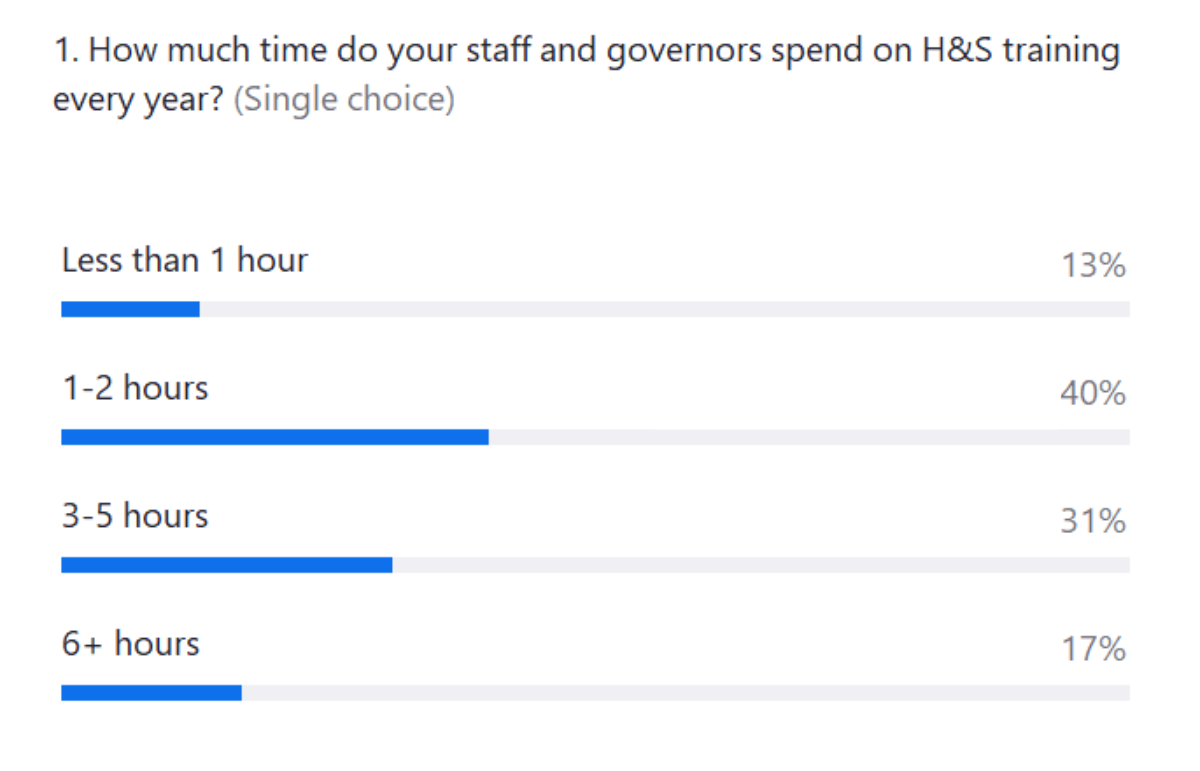1200x771 pixels.
Task: Select the "1-2 hours" option label
Action: [x=135, y=388]
